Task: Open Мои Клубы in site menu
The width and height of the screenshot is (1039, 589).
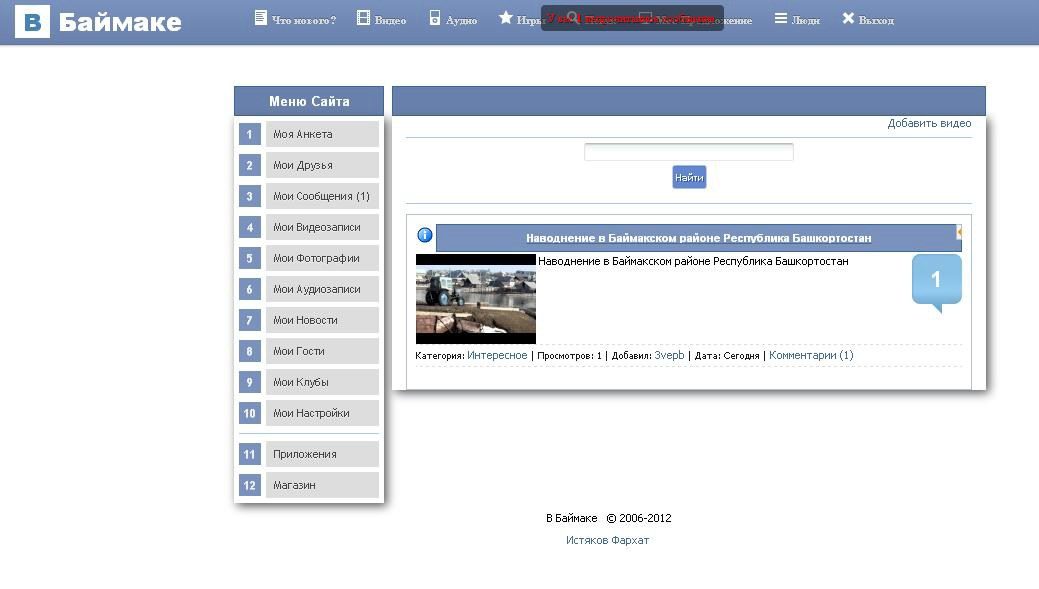Action: [322, 382]
